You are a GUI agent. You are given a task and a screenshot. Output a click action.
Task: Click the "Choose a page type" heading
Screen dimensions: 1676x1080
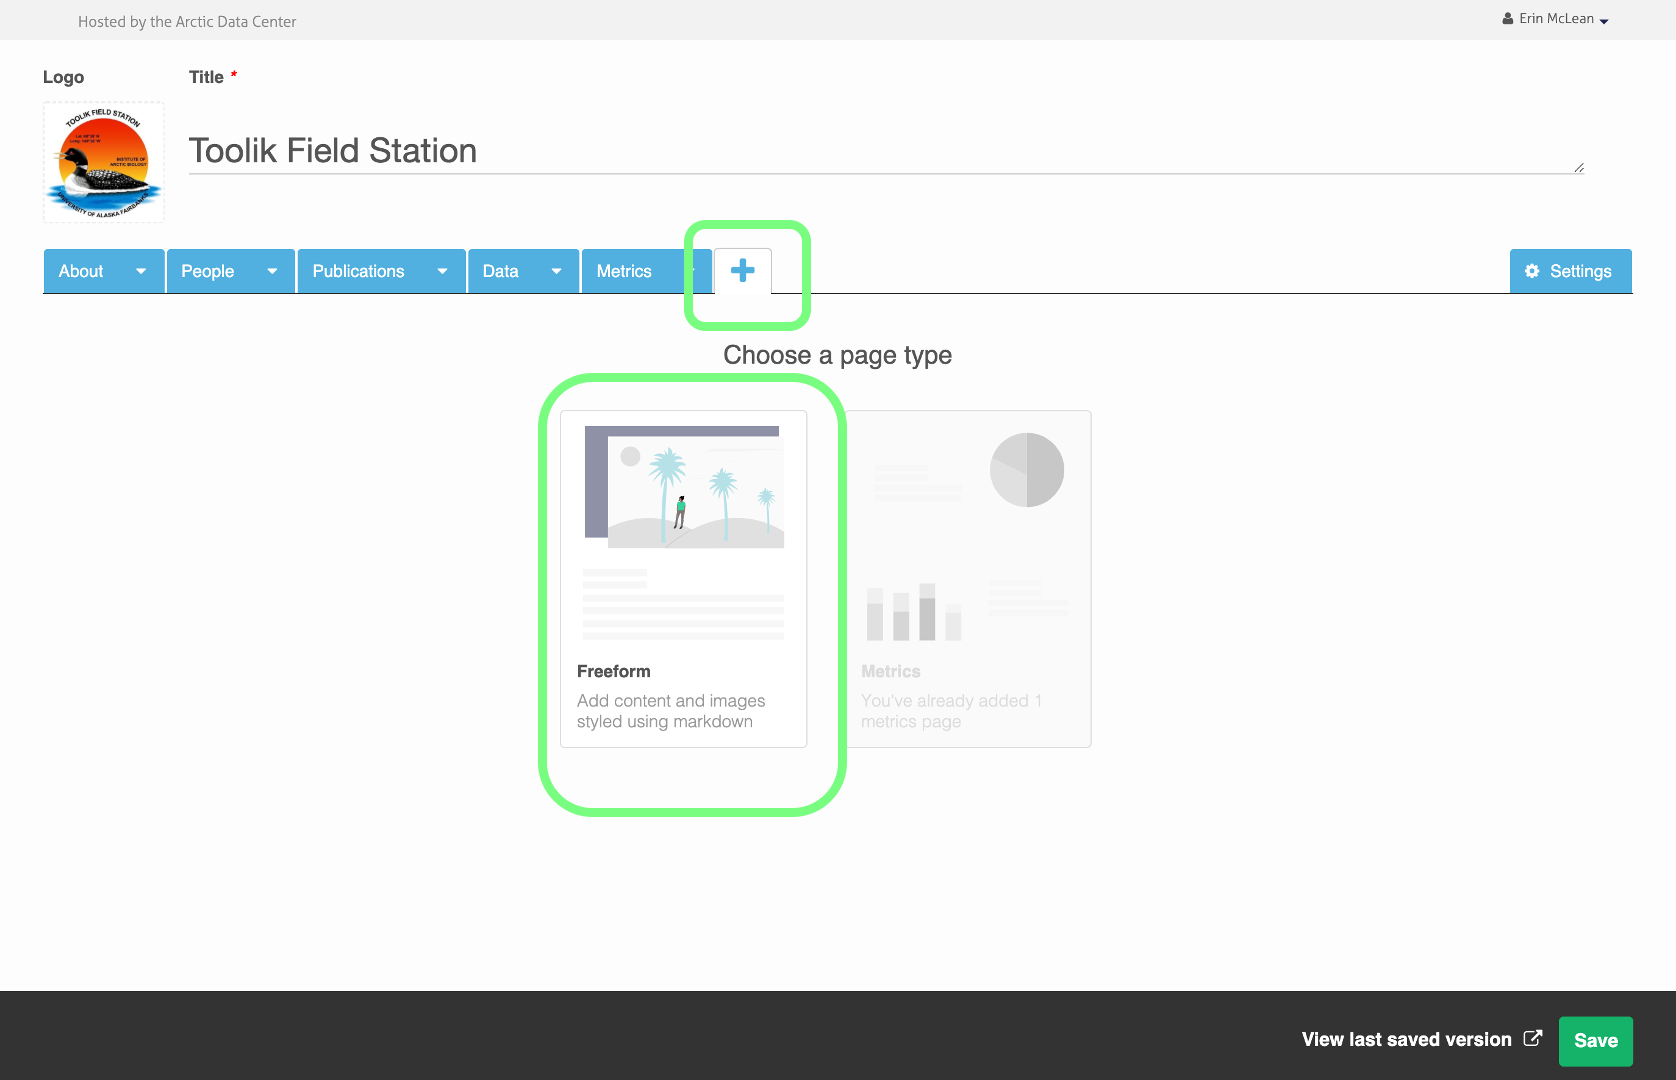pyautogui.click(x=838, y=355)
